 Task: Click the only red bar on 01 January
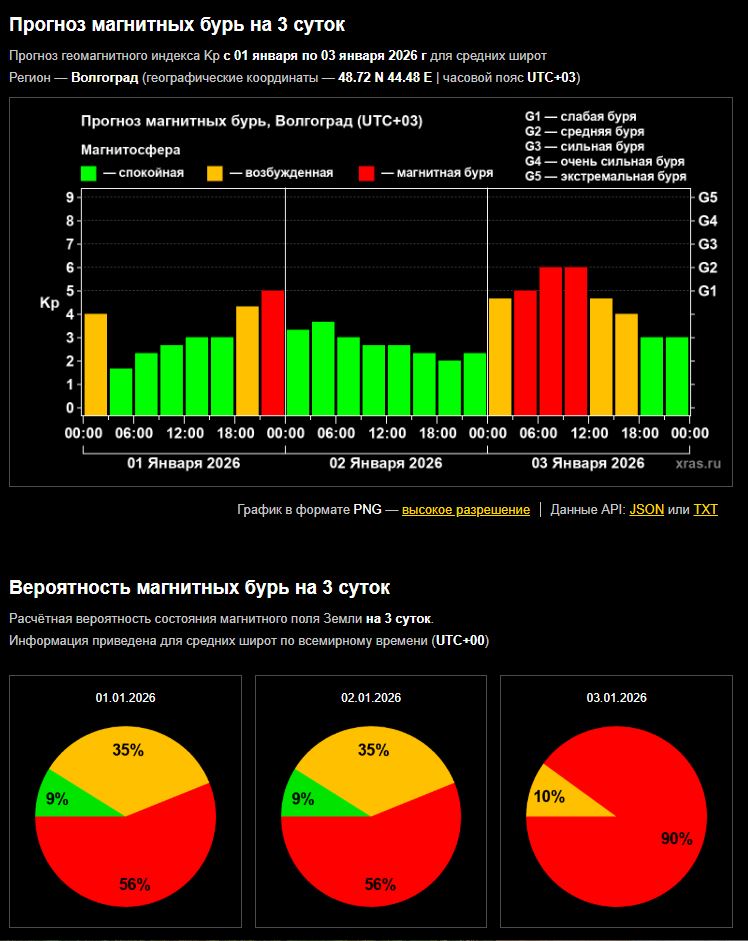pyautogui.click(x=272, y=352)
